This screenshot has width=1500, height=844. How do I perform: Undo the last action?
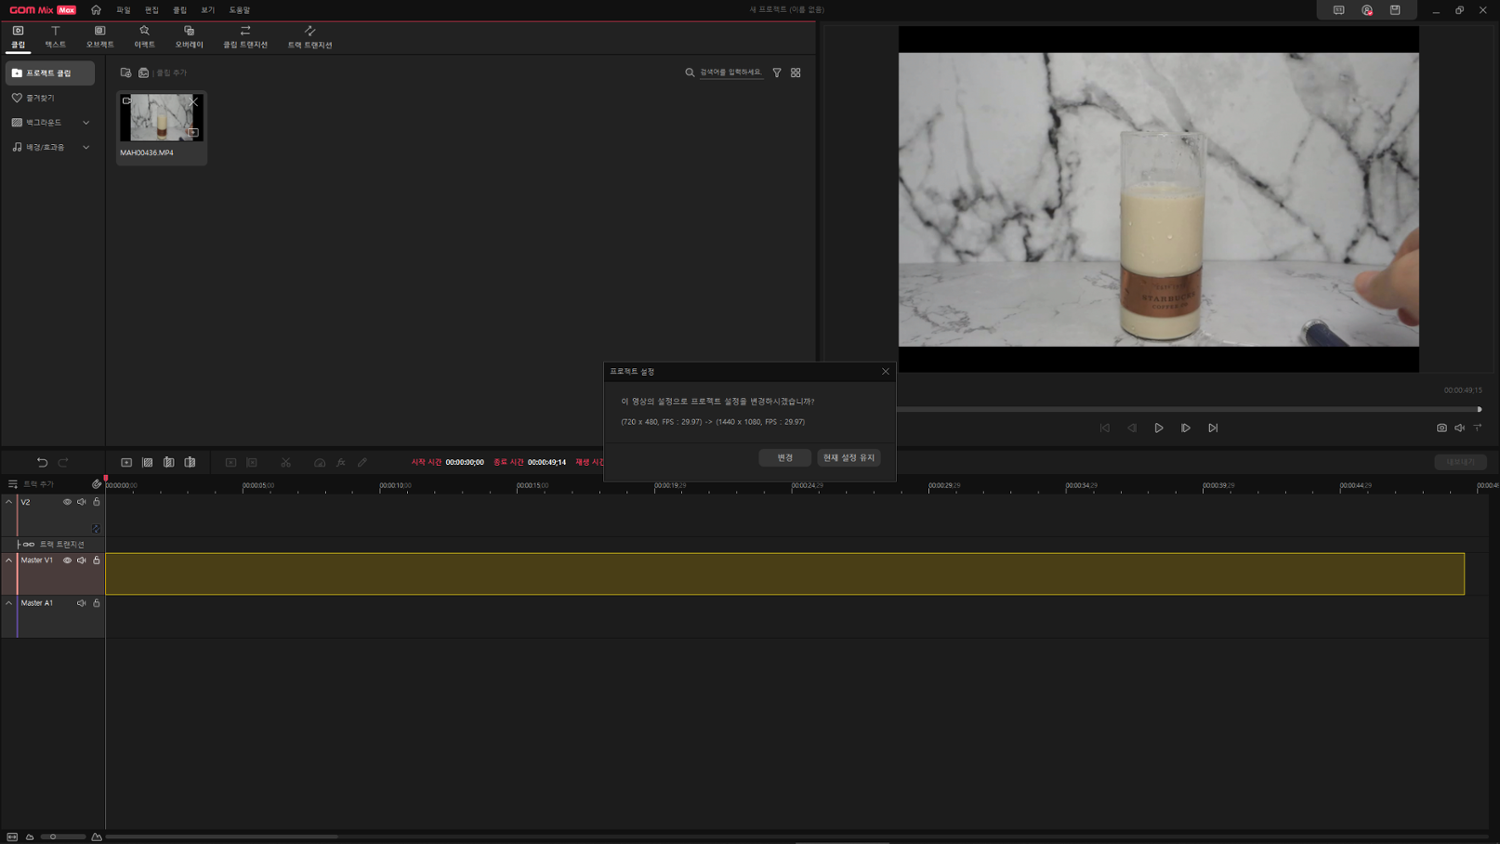(42, 462)
